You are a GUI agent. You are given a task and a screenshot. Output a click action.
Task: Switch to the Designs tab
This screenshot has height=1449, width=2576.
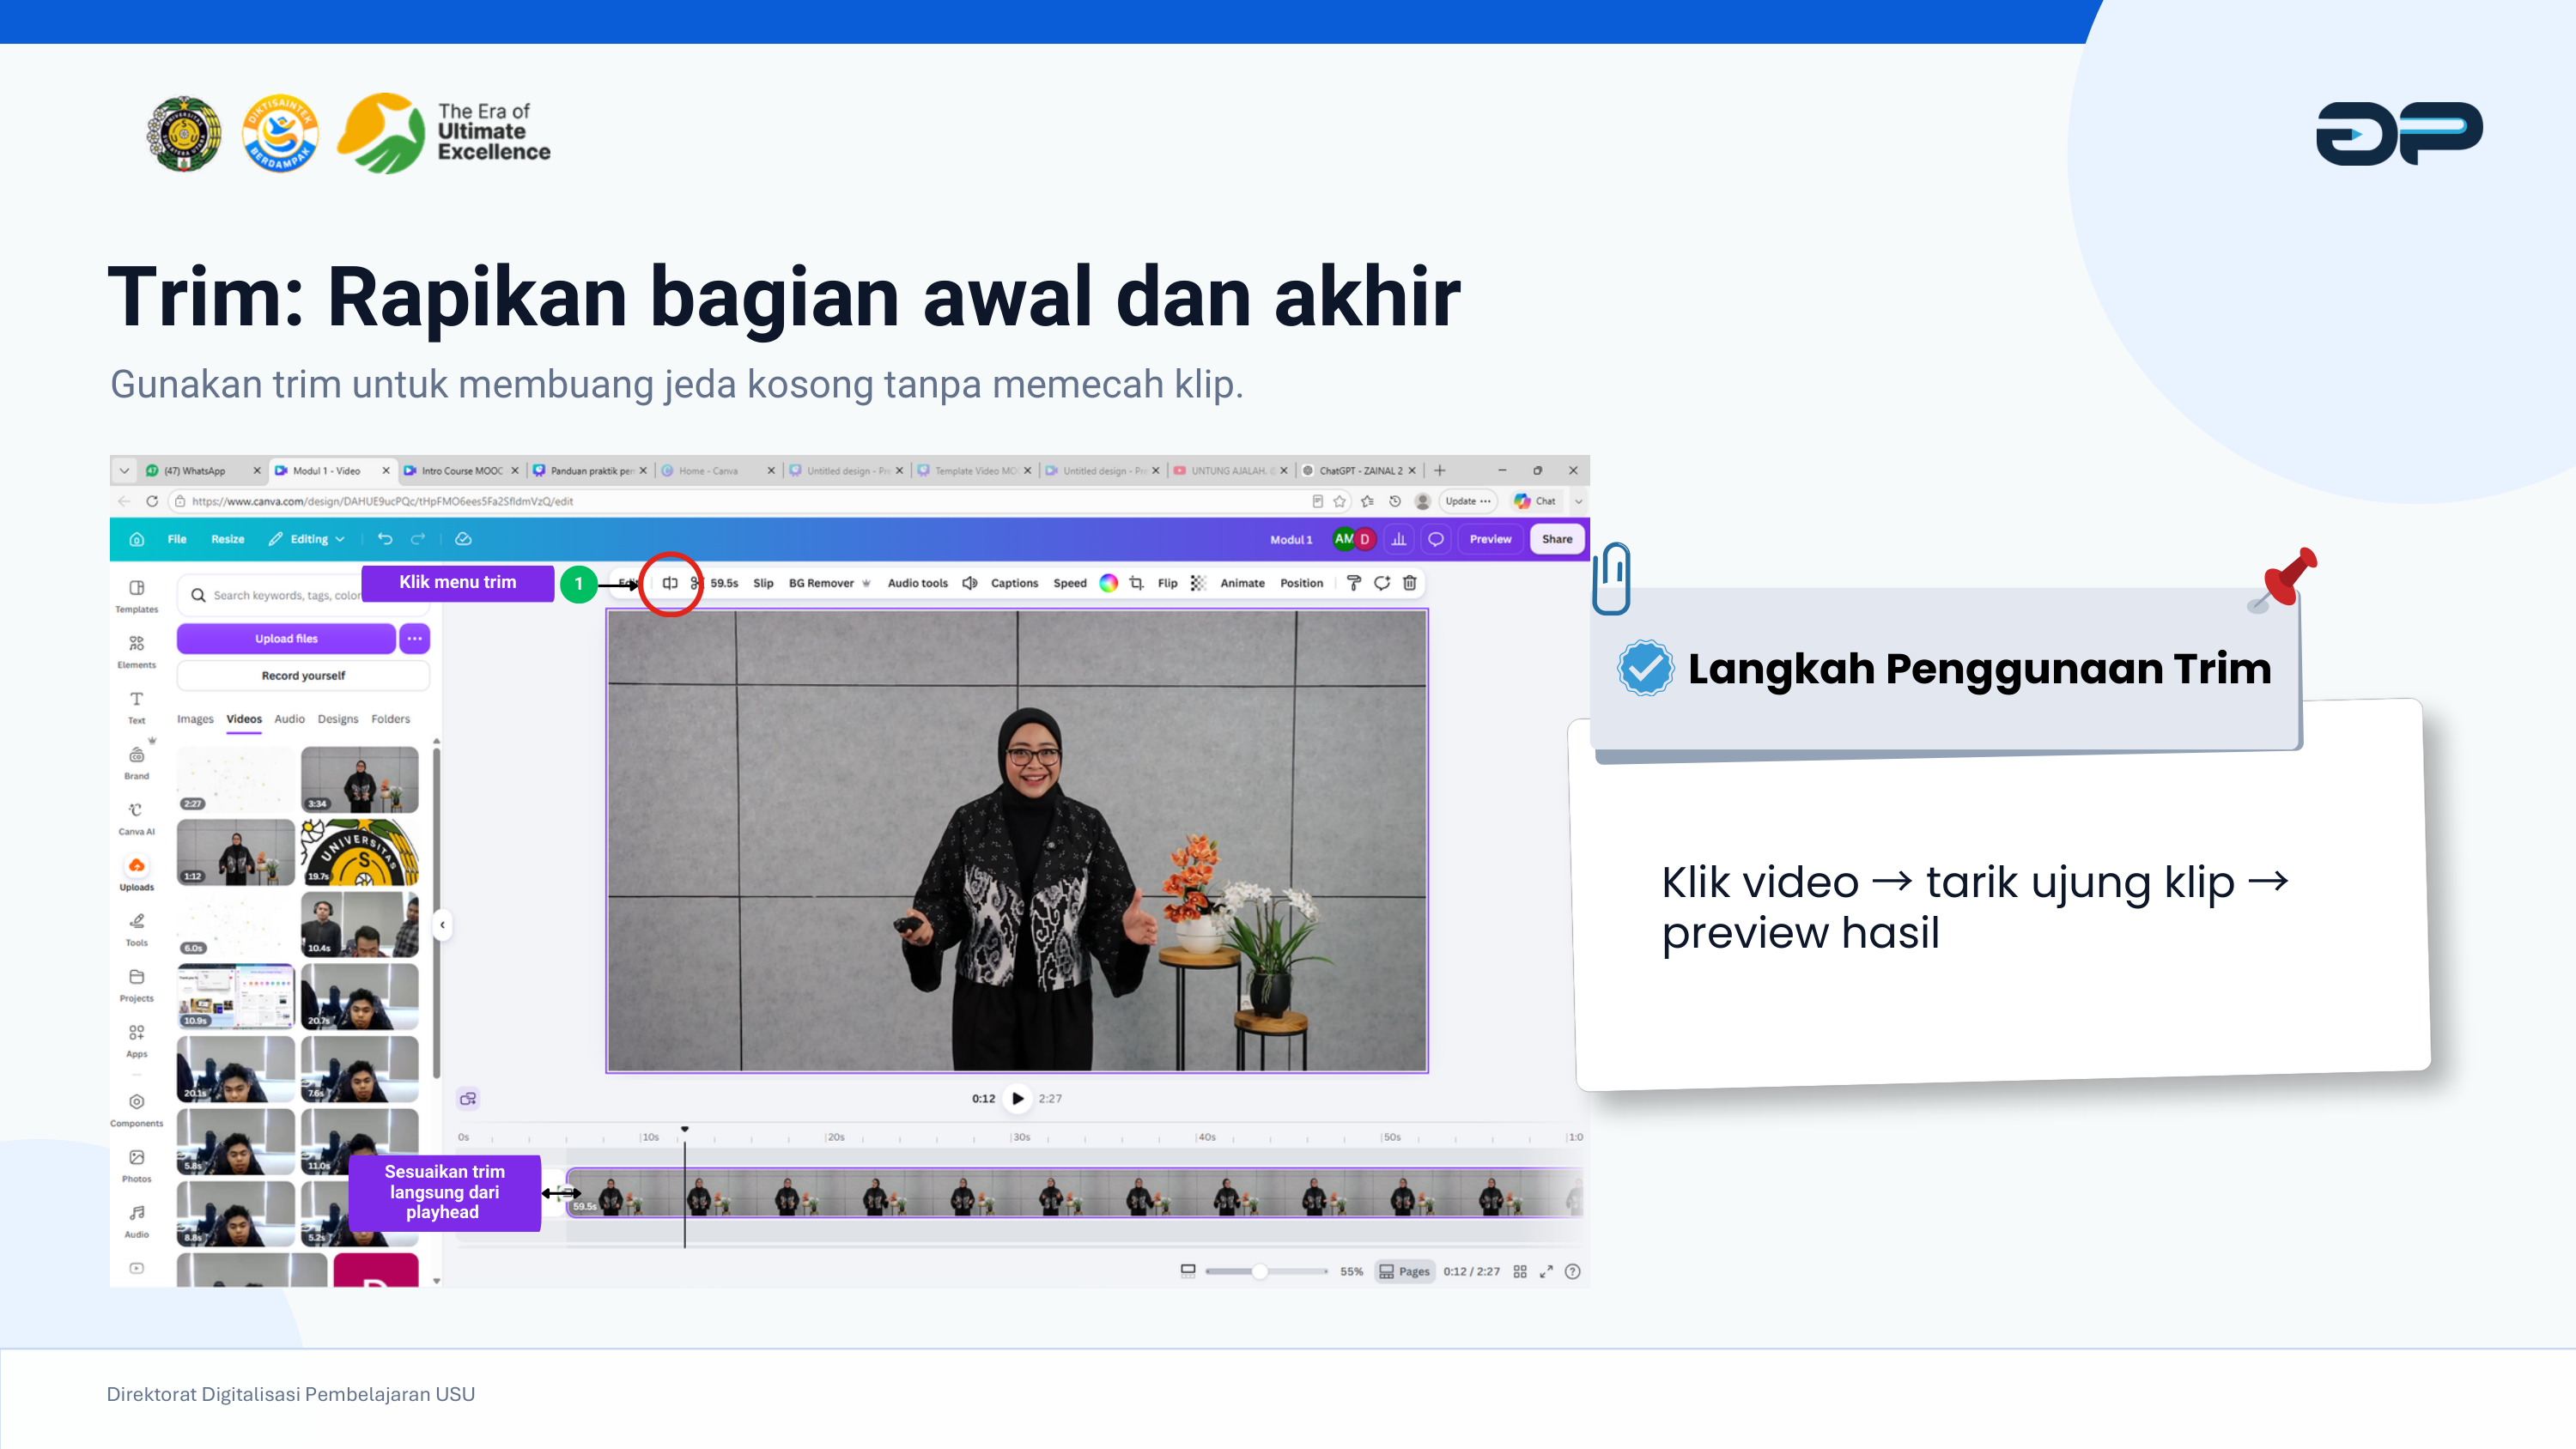(338, 719)
